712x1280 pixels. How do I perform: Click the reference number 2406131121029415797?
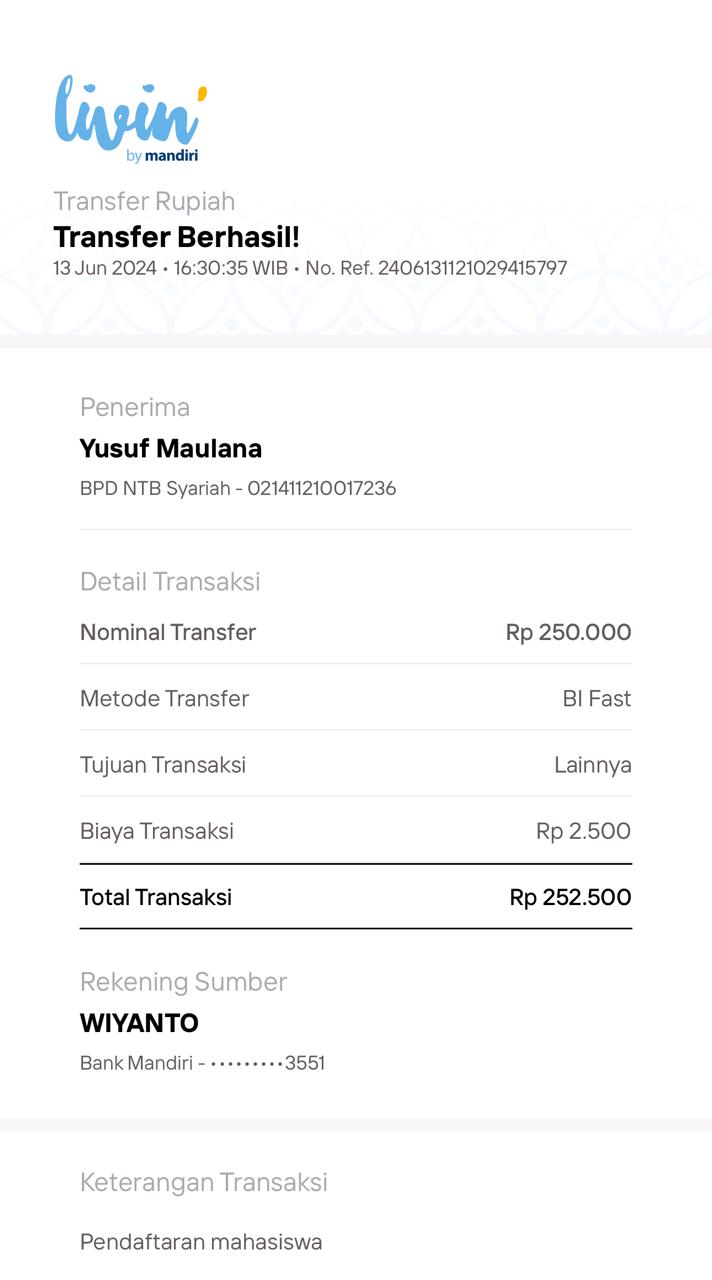(x=472, y=268)
